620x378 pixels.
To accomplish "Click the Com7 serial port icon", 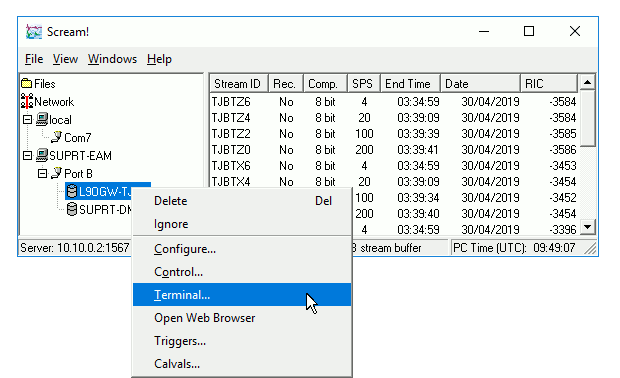I will pos(57,137).
